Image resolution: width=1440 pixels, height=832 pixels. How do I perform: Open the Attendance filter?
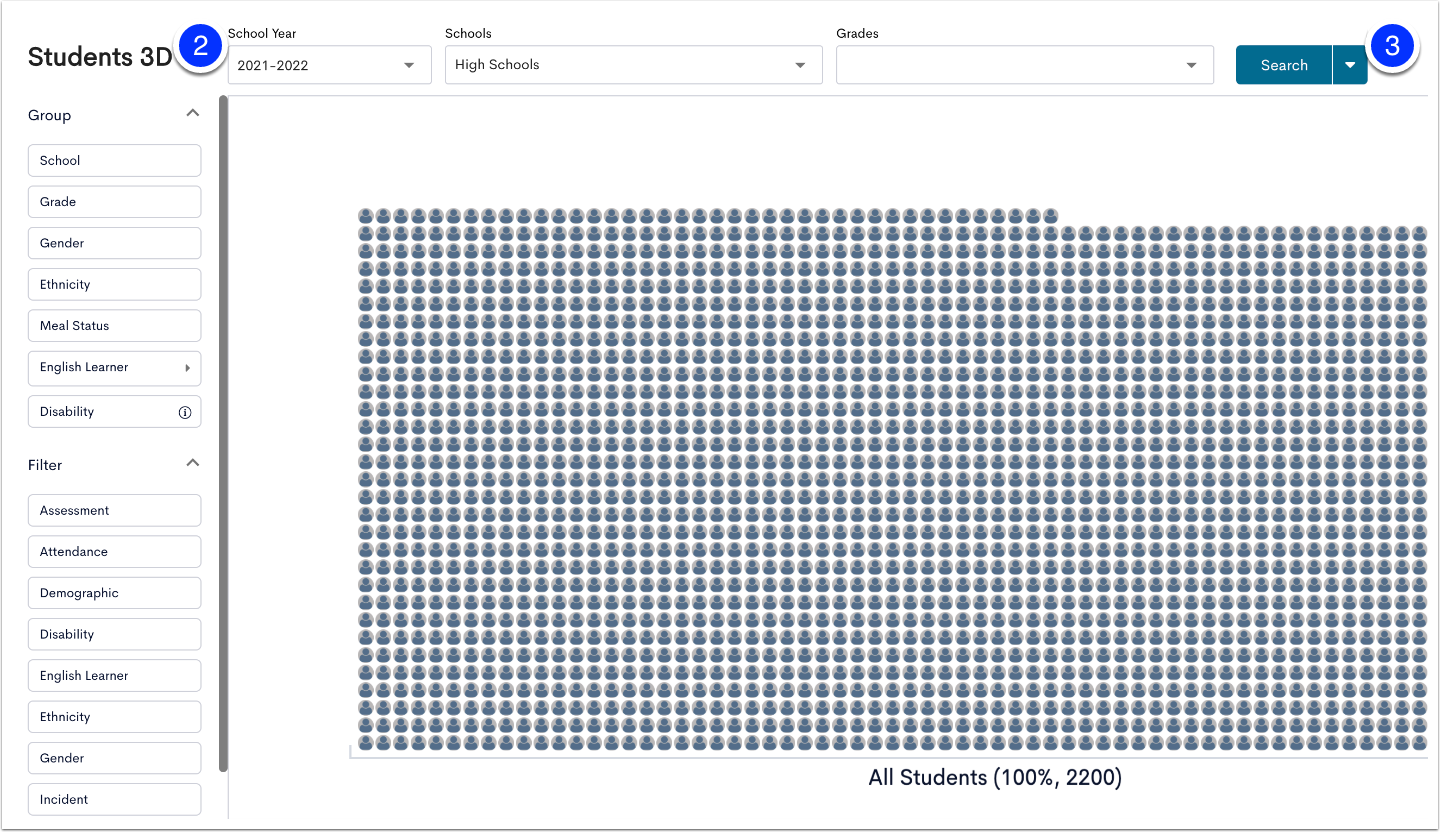click(115, 552)
